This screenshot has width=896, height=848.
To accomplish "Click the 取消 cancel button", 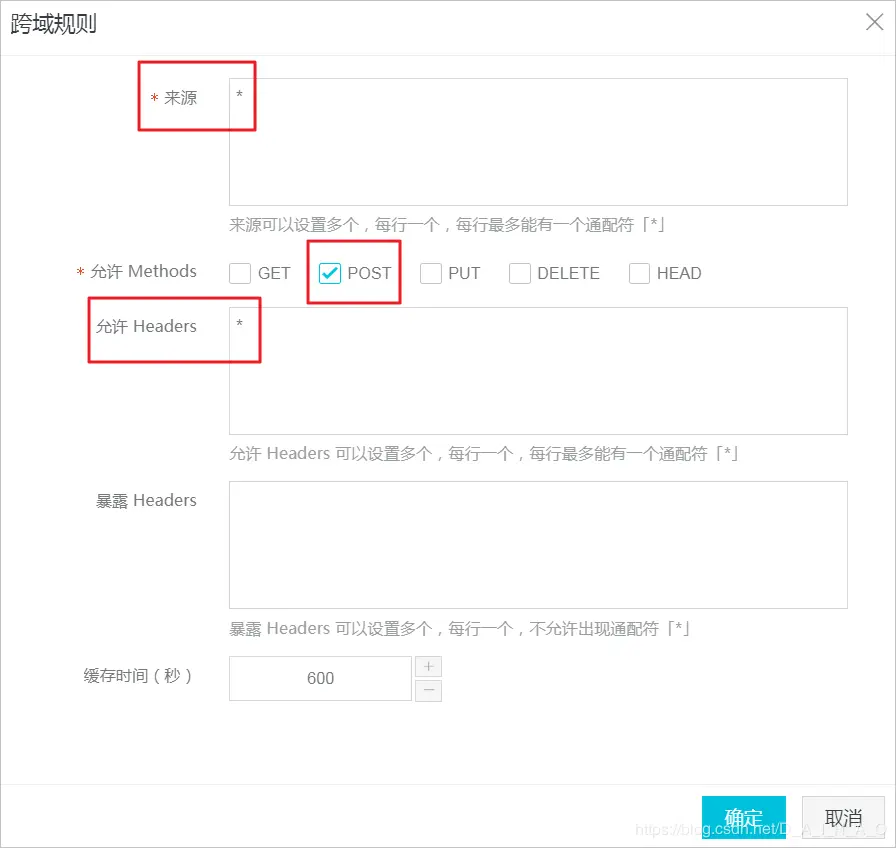I will (843, 817).
